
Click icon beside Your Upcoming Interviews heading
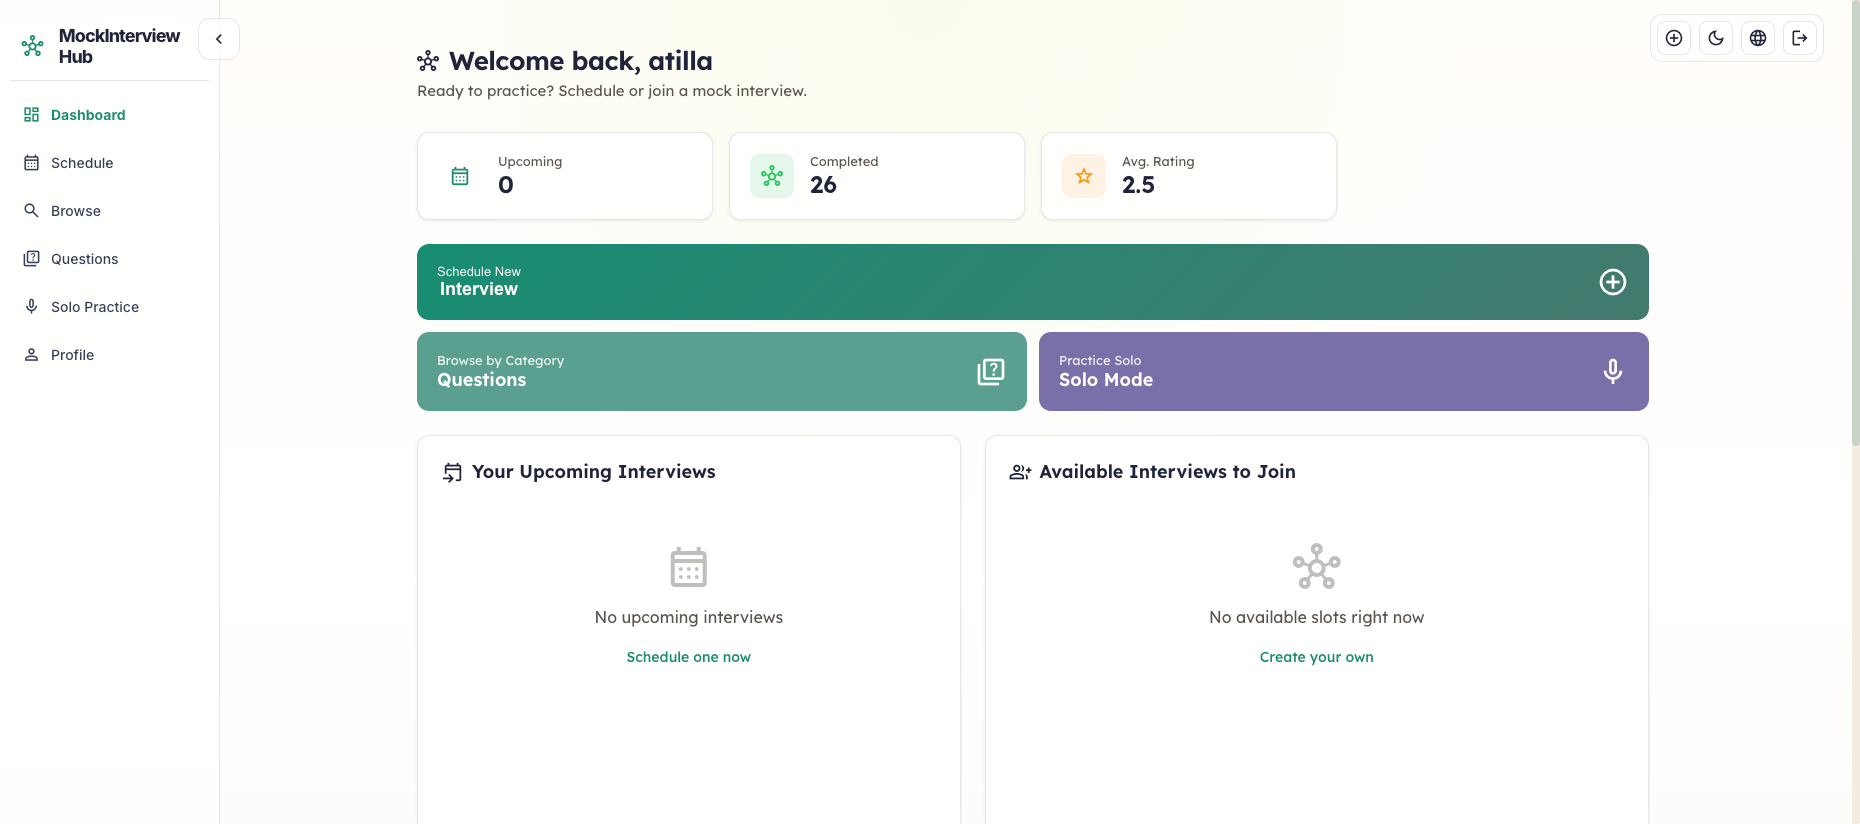click(453, 472)
